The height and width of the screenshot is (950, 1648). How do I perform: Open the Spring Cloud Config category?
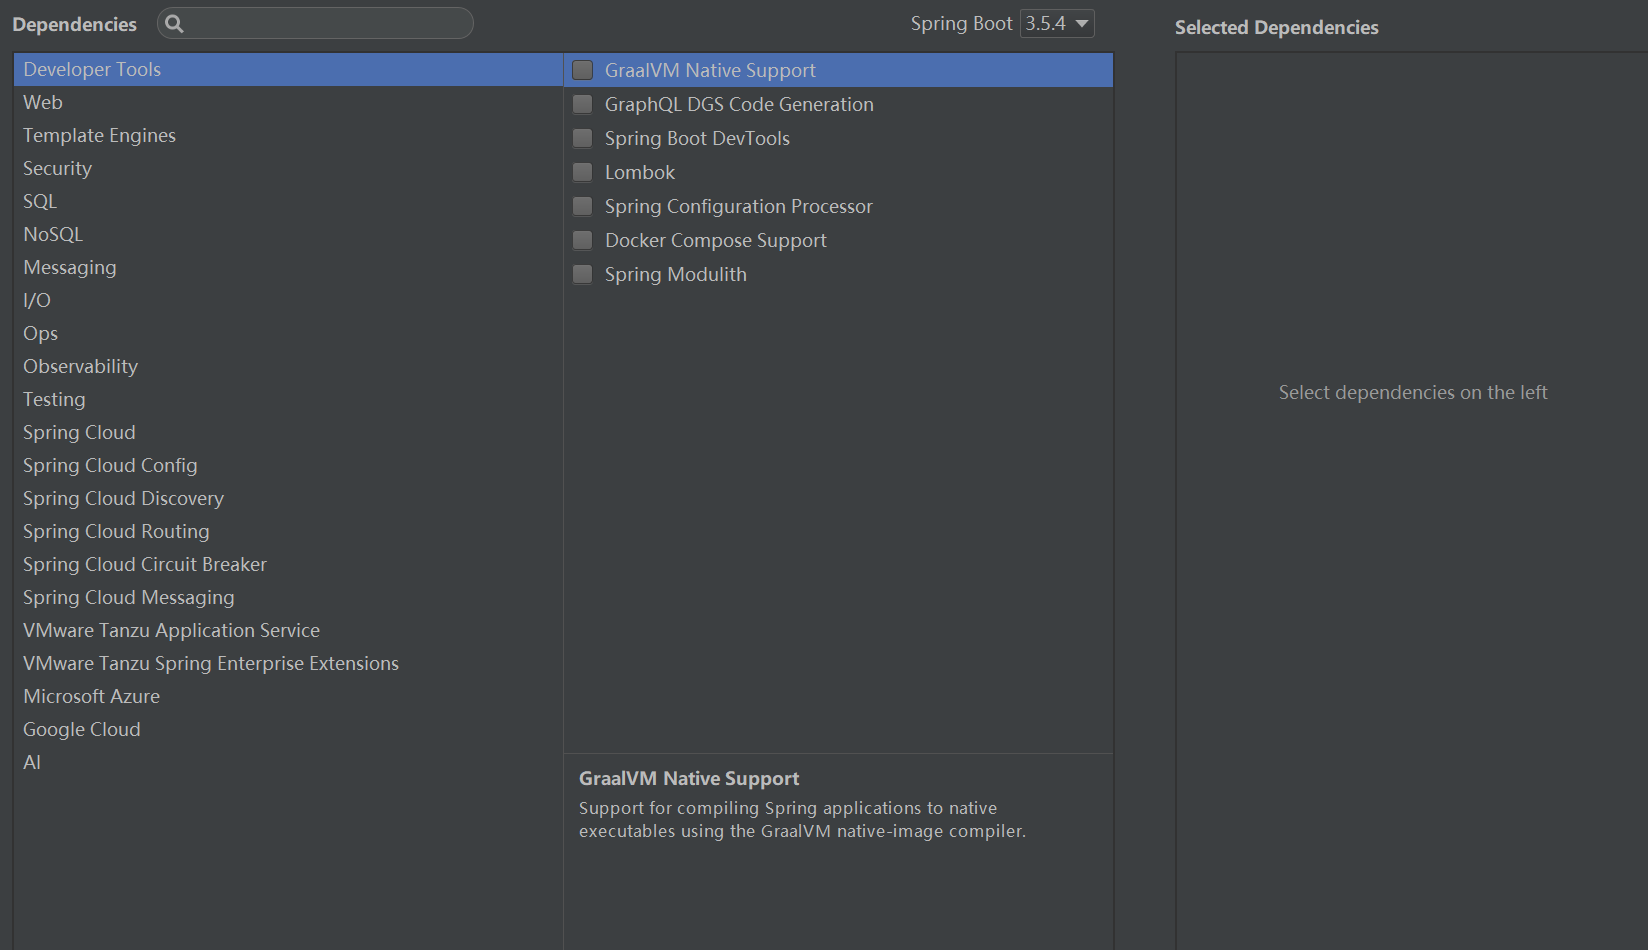tap(288, 465)
